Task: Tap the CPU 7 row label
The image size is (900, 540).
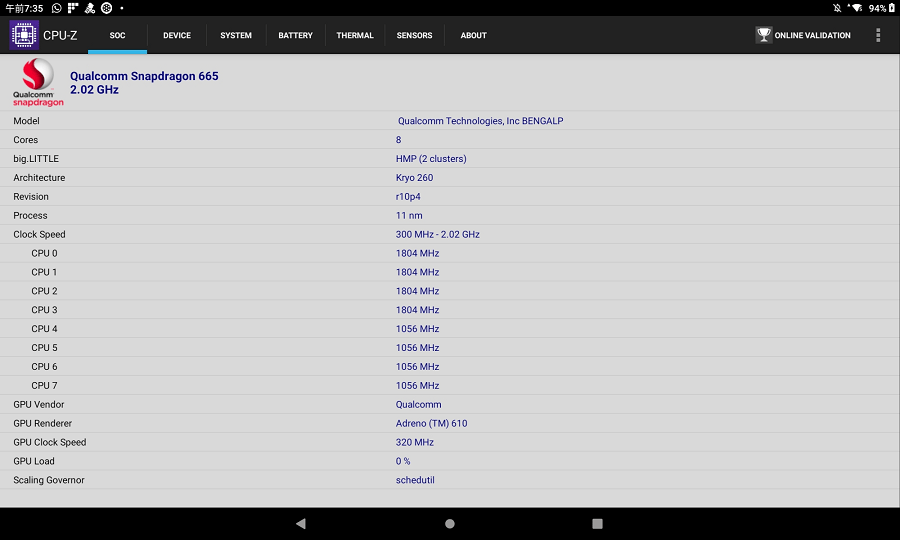Action: click(x=44, y=386)
